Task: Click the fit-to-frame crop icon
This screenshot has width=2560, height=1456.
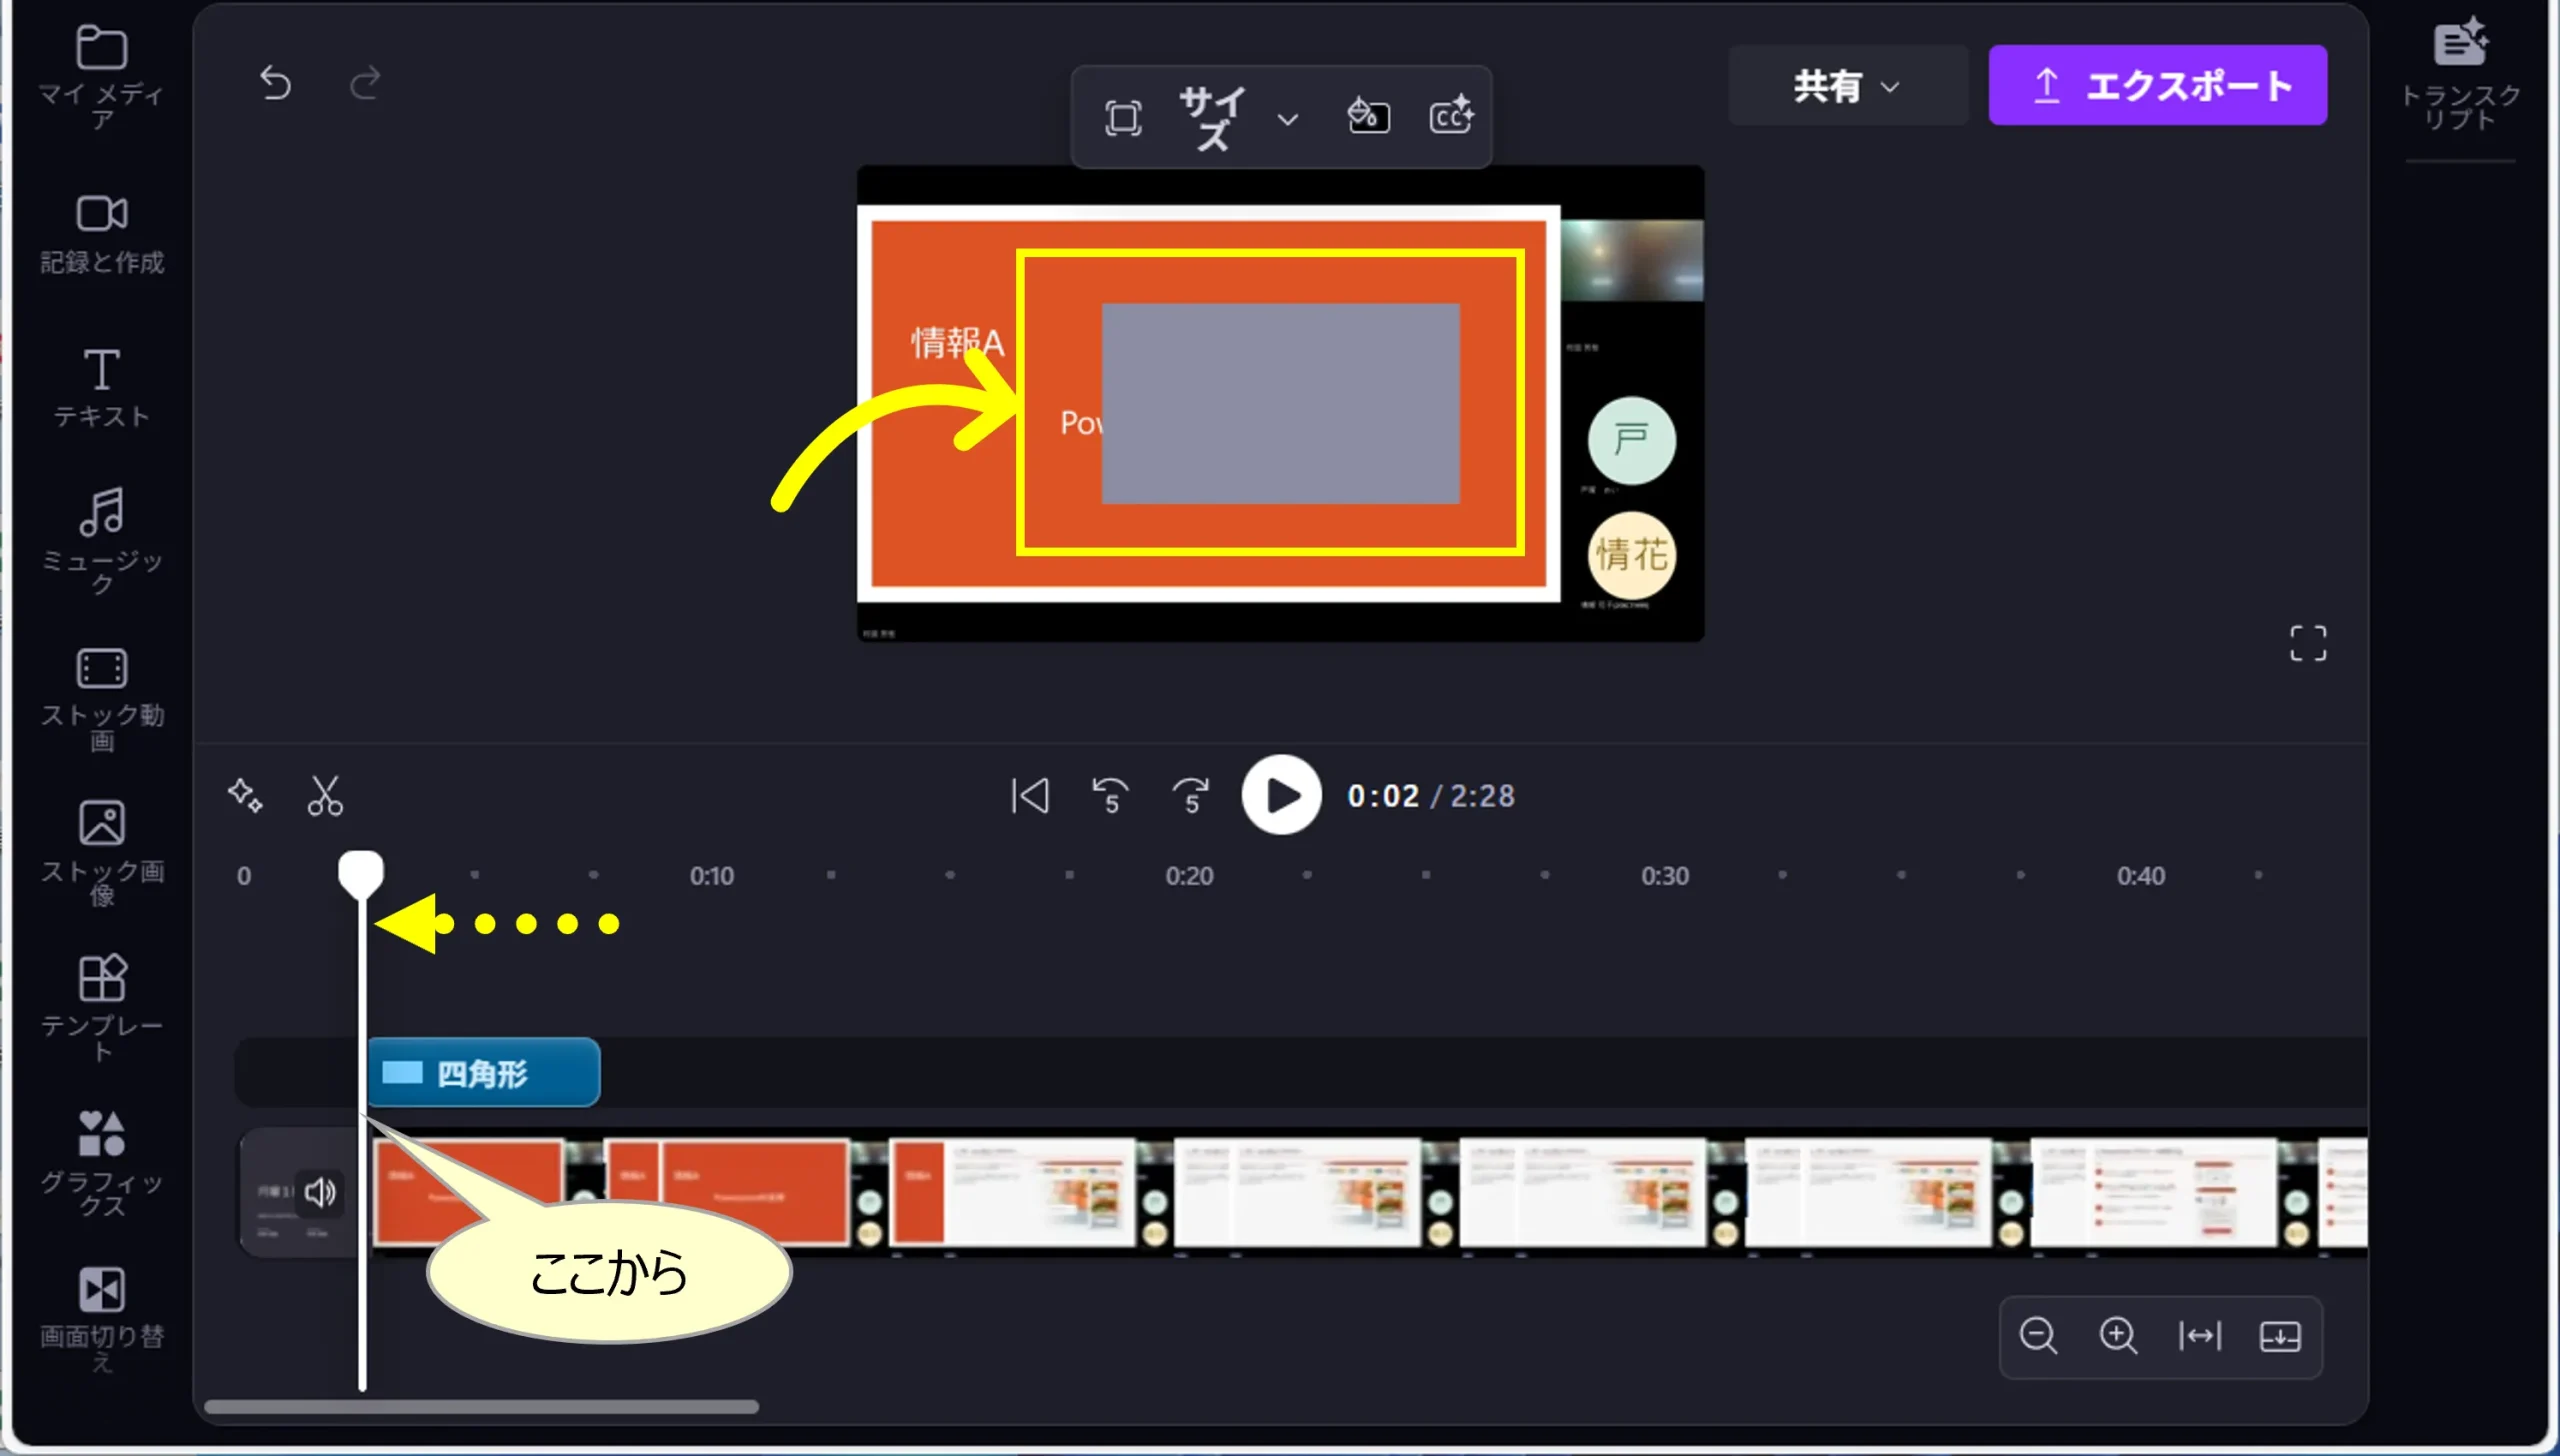Action: pos(1123,118)
